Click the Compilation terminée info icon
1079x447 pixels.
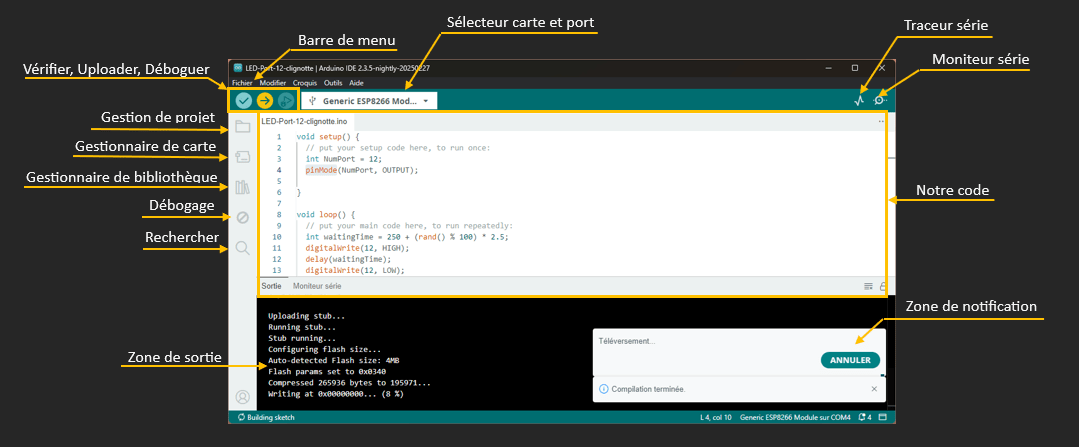[x=603, y=389]
